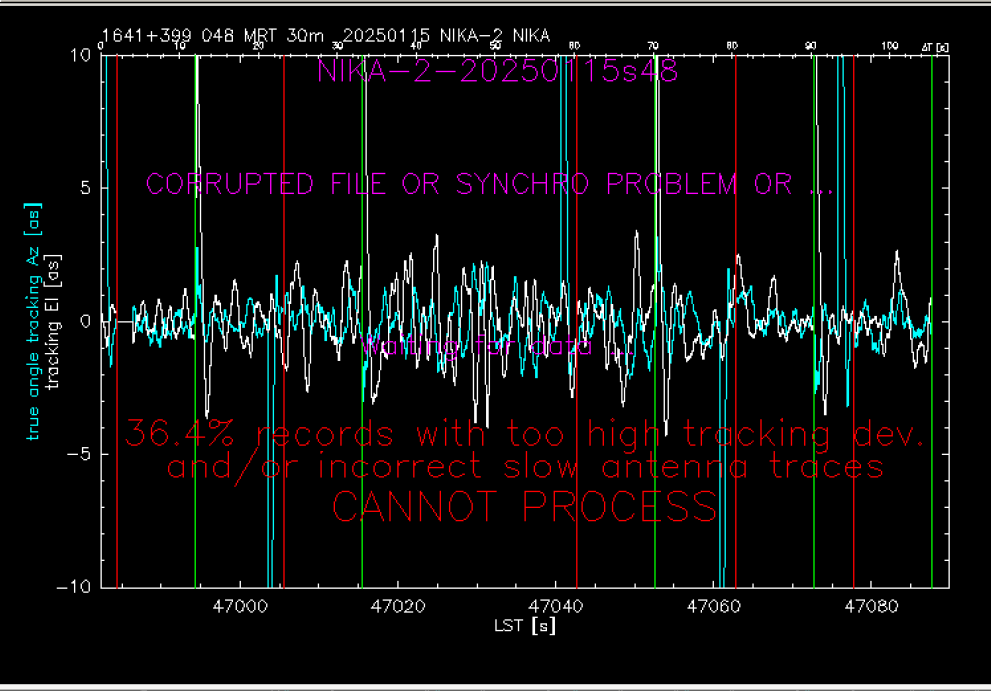
Task: Click the "and/or incorrect slow antenna traces" text
Action: [x=524, y=466]
